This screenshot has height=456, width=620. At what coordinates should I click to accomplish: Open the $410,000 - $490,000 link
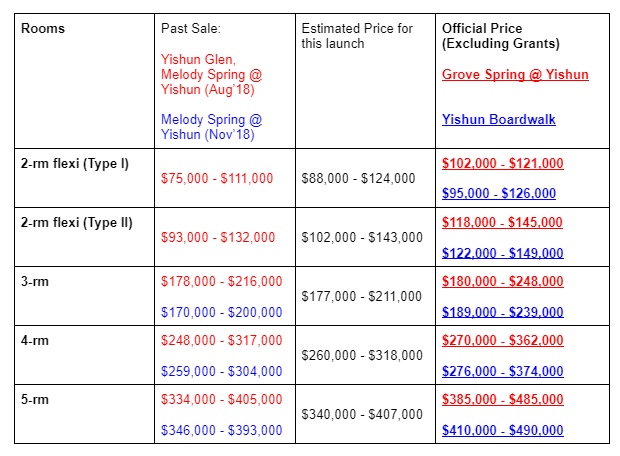click(503, 430)
